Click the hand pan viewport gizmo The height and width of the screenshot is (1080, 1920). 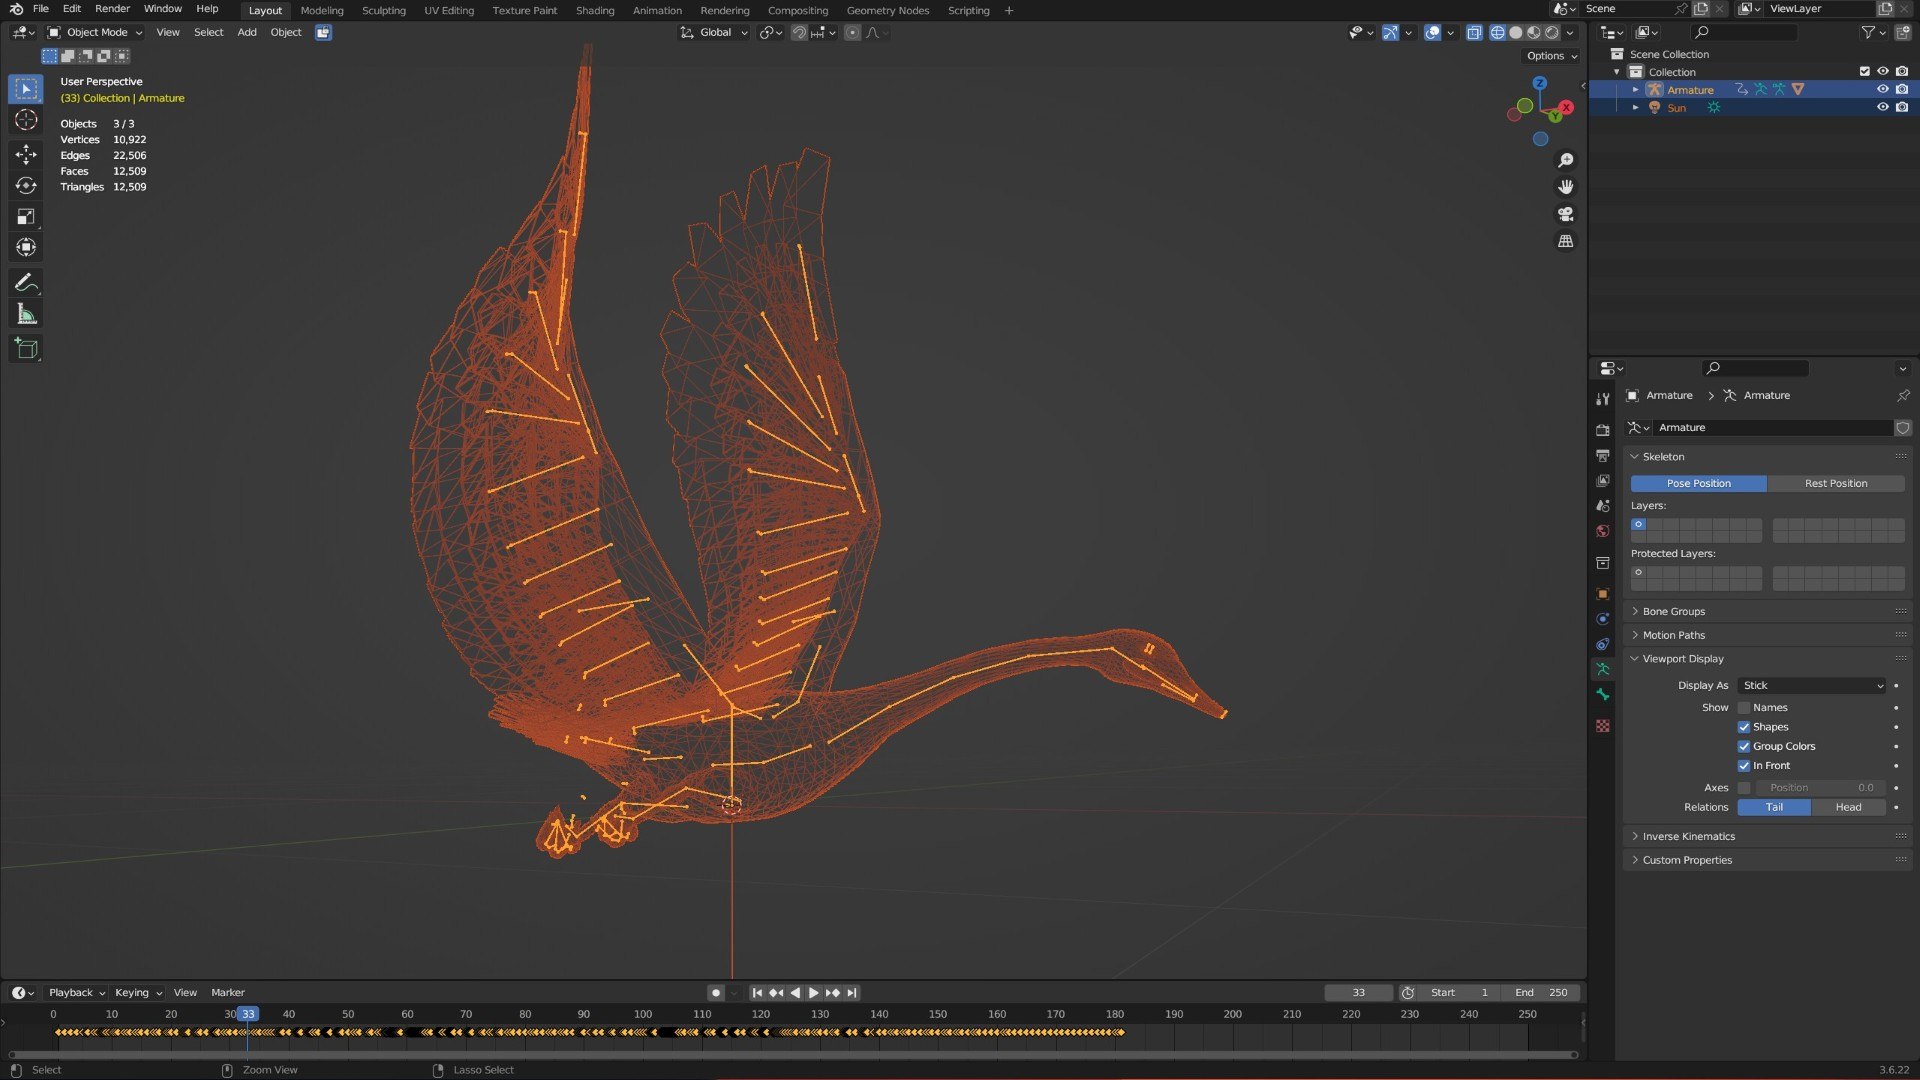click(x=1566, y=187)
